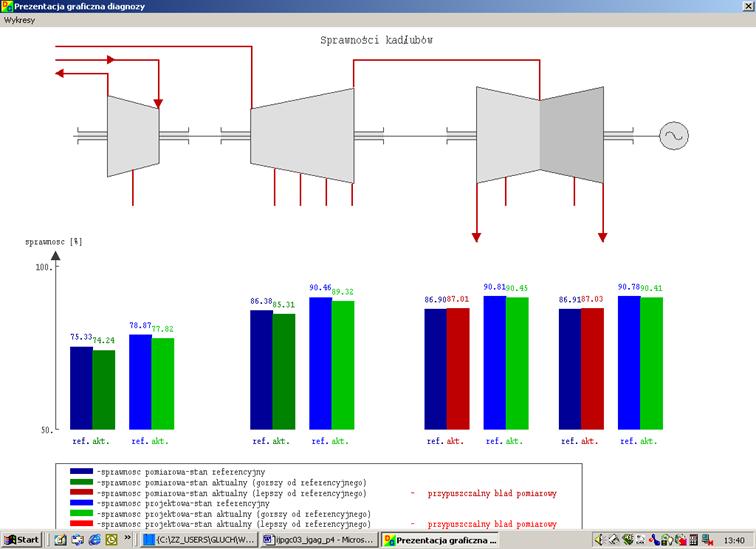This screenshot has height=549, width=756.
Task: Click the red bar labeled 87.01
Action: [x=458, y=369]
